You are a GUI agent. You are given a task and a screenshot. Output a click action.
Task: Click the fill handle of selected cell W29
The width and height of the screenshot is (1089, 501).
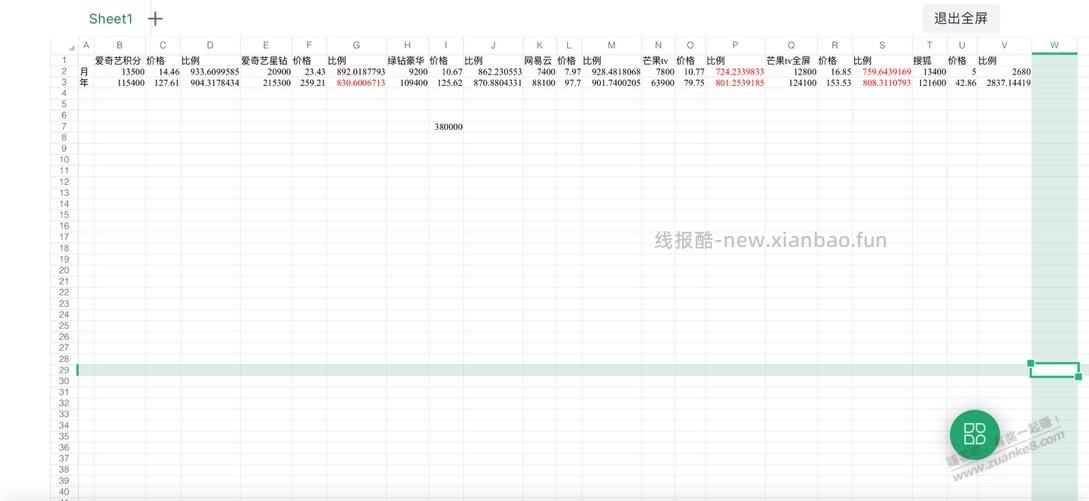click(1078, 377)
